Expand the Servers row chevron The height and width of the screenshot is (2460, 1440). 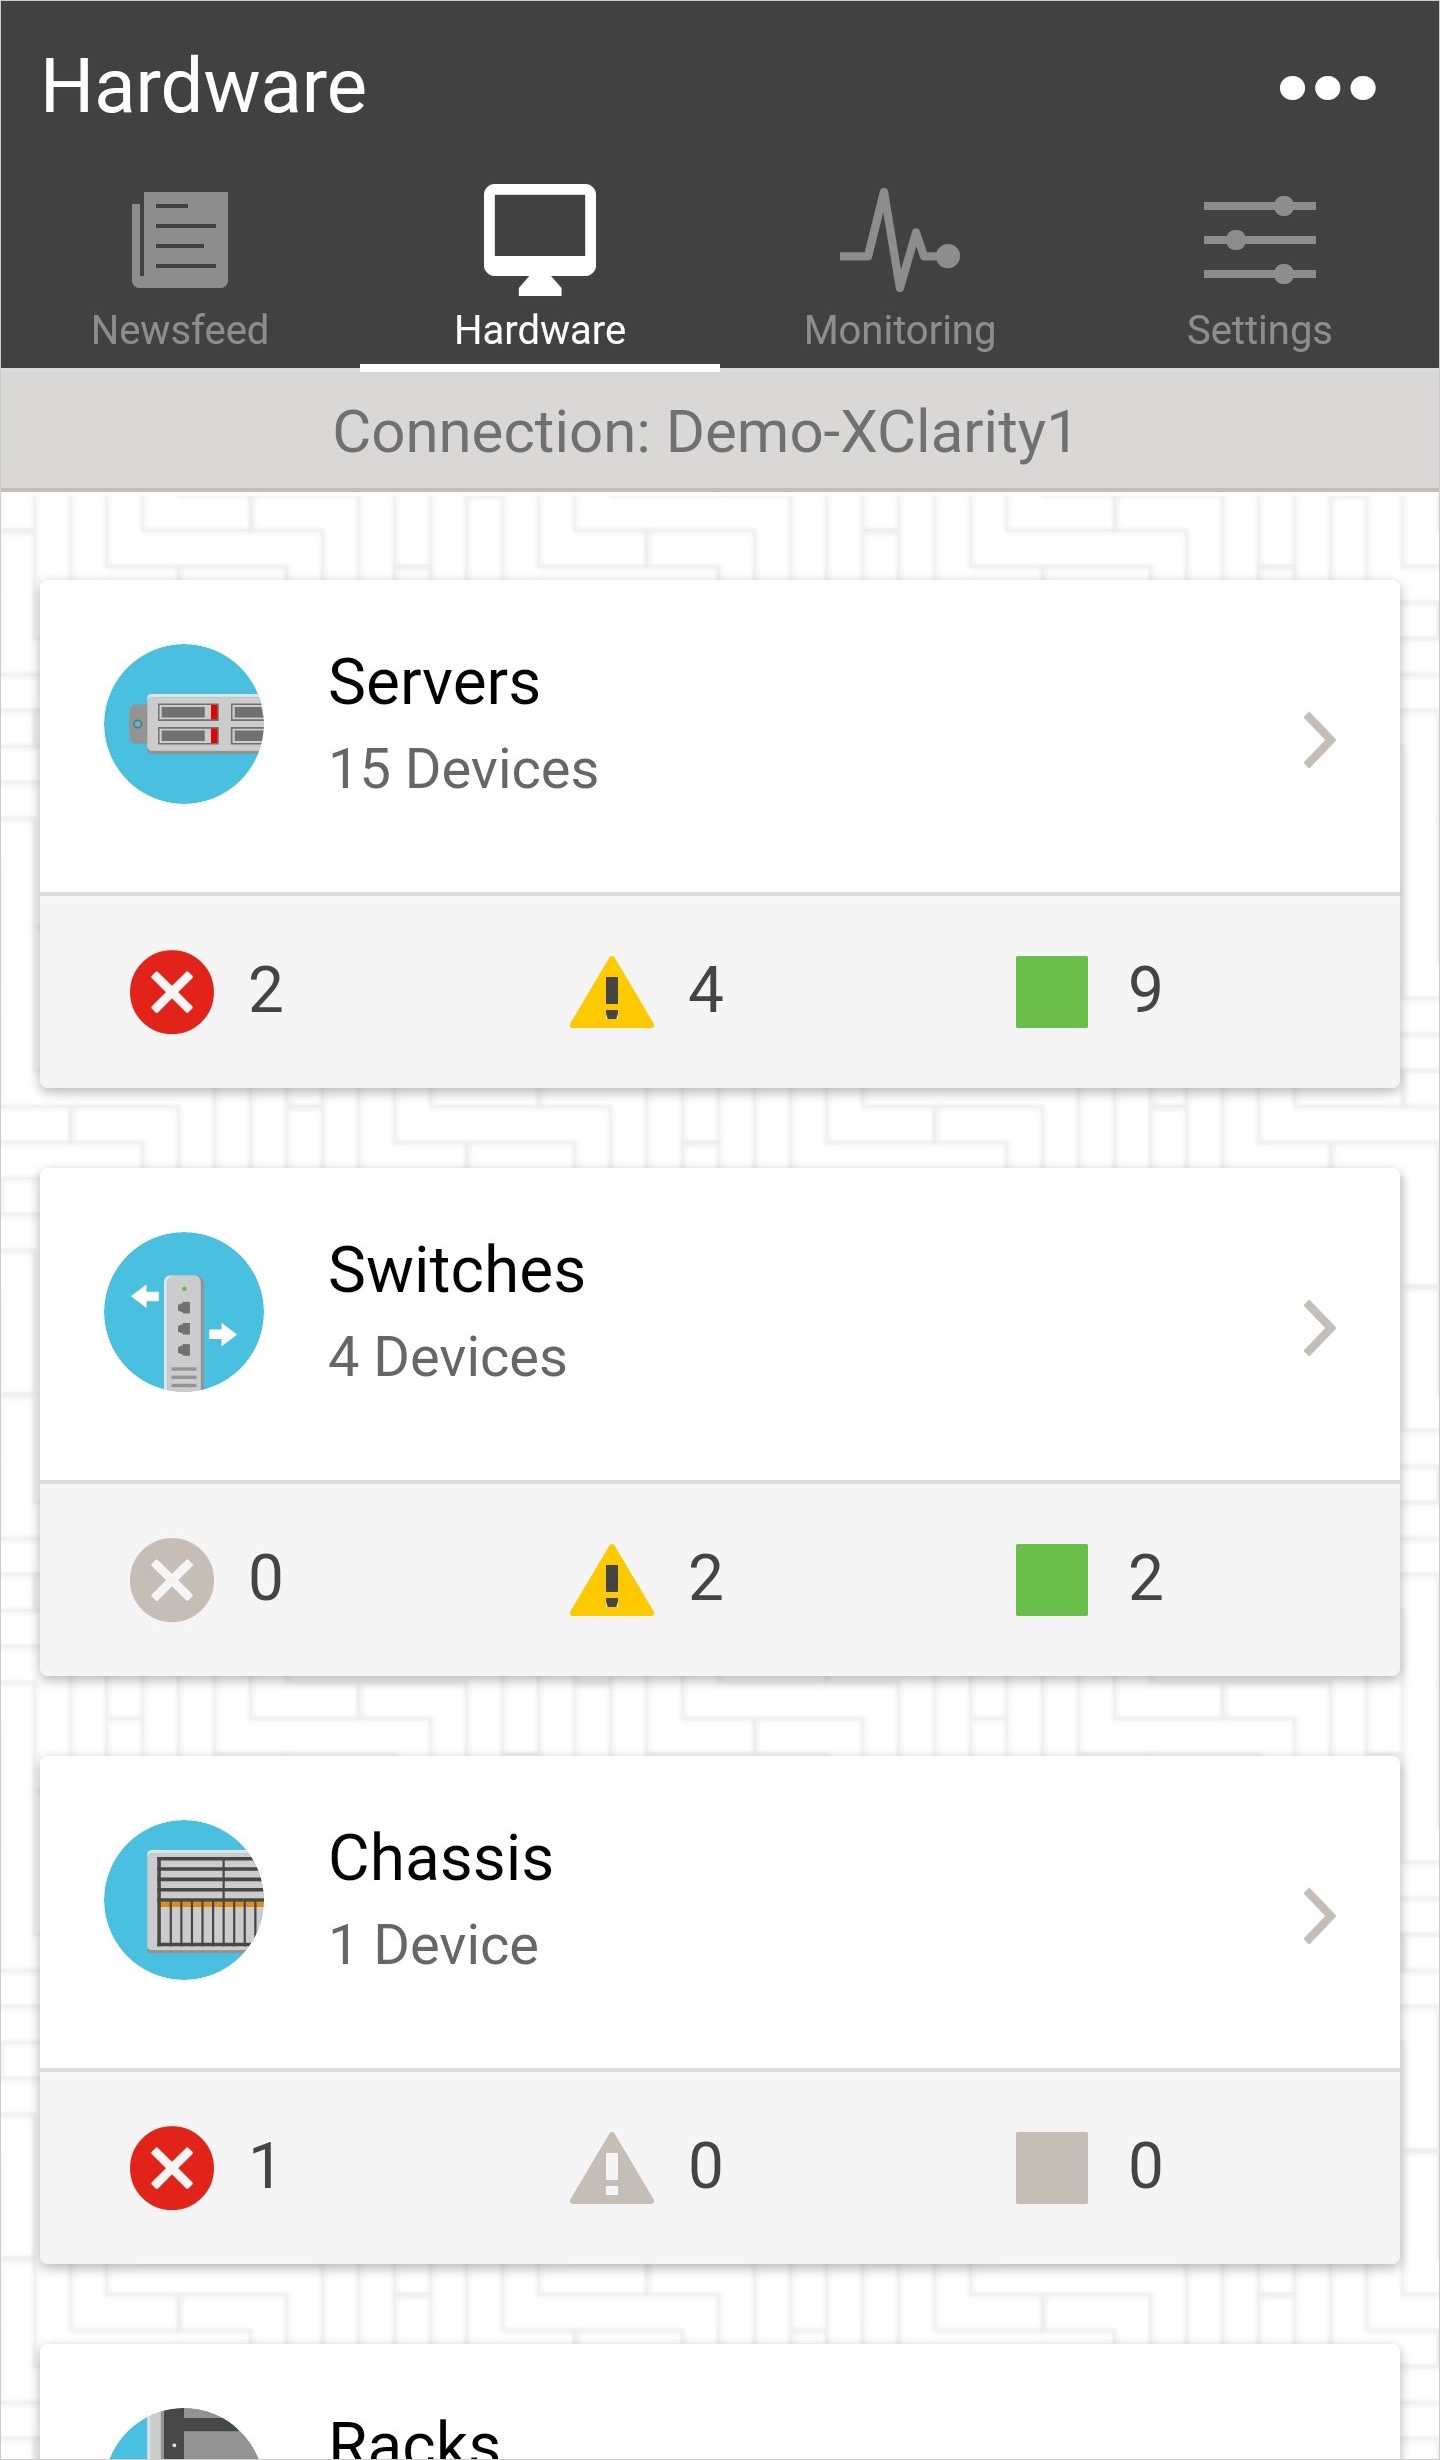(1320, 740)
